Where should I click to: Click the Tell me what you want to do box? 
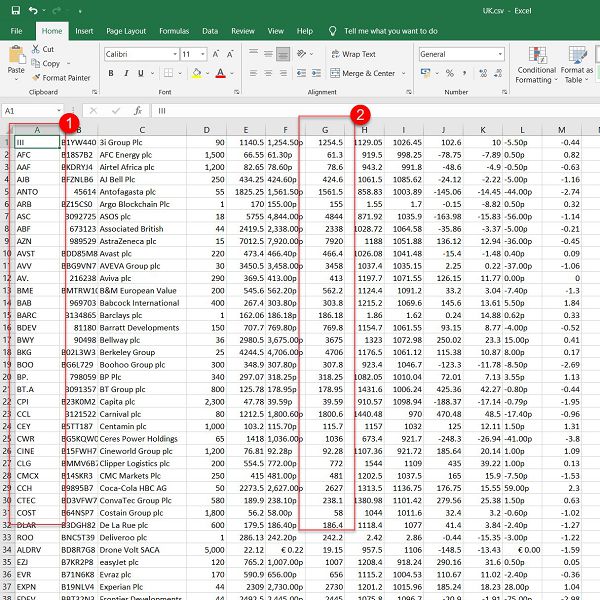coord(391,31)
